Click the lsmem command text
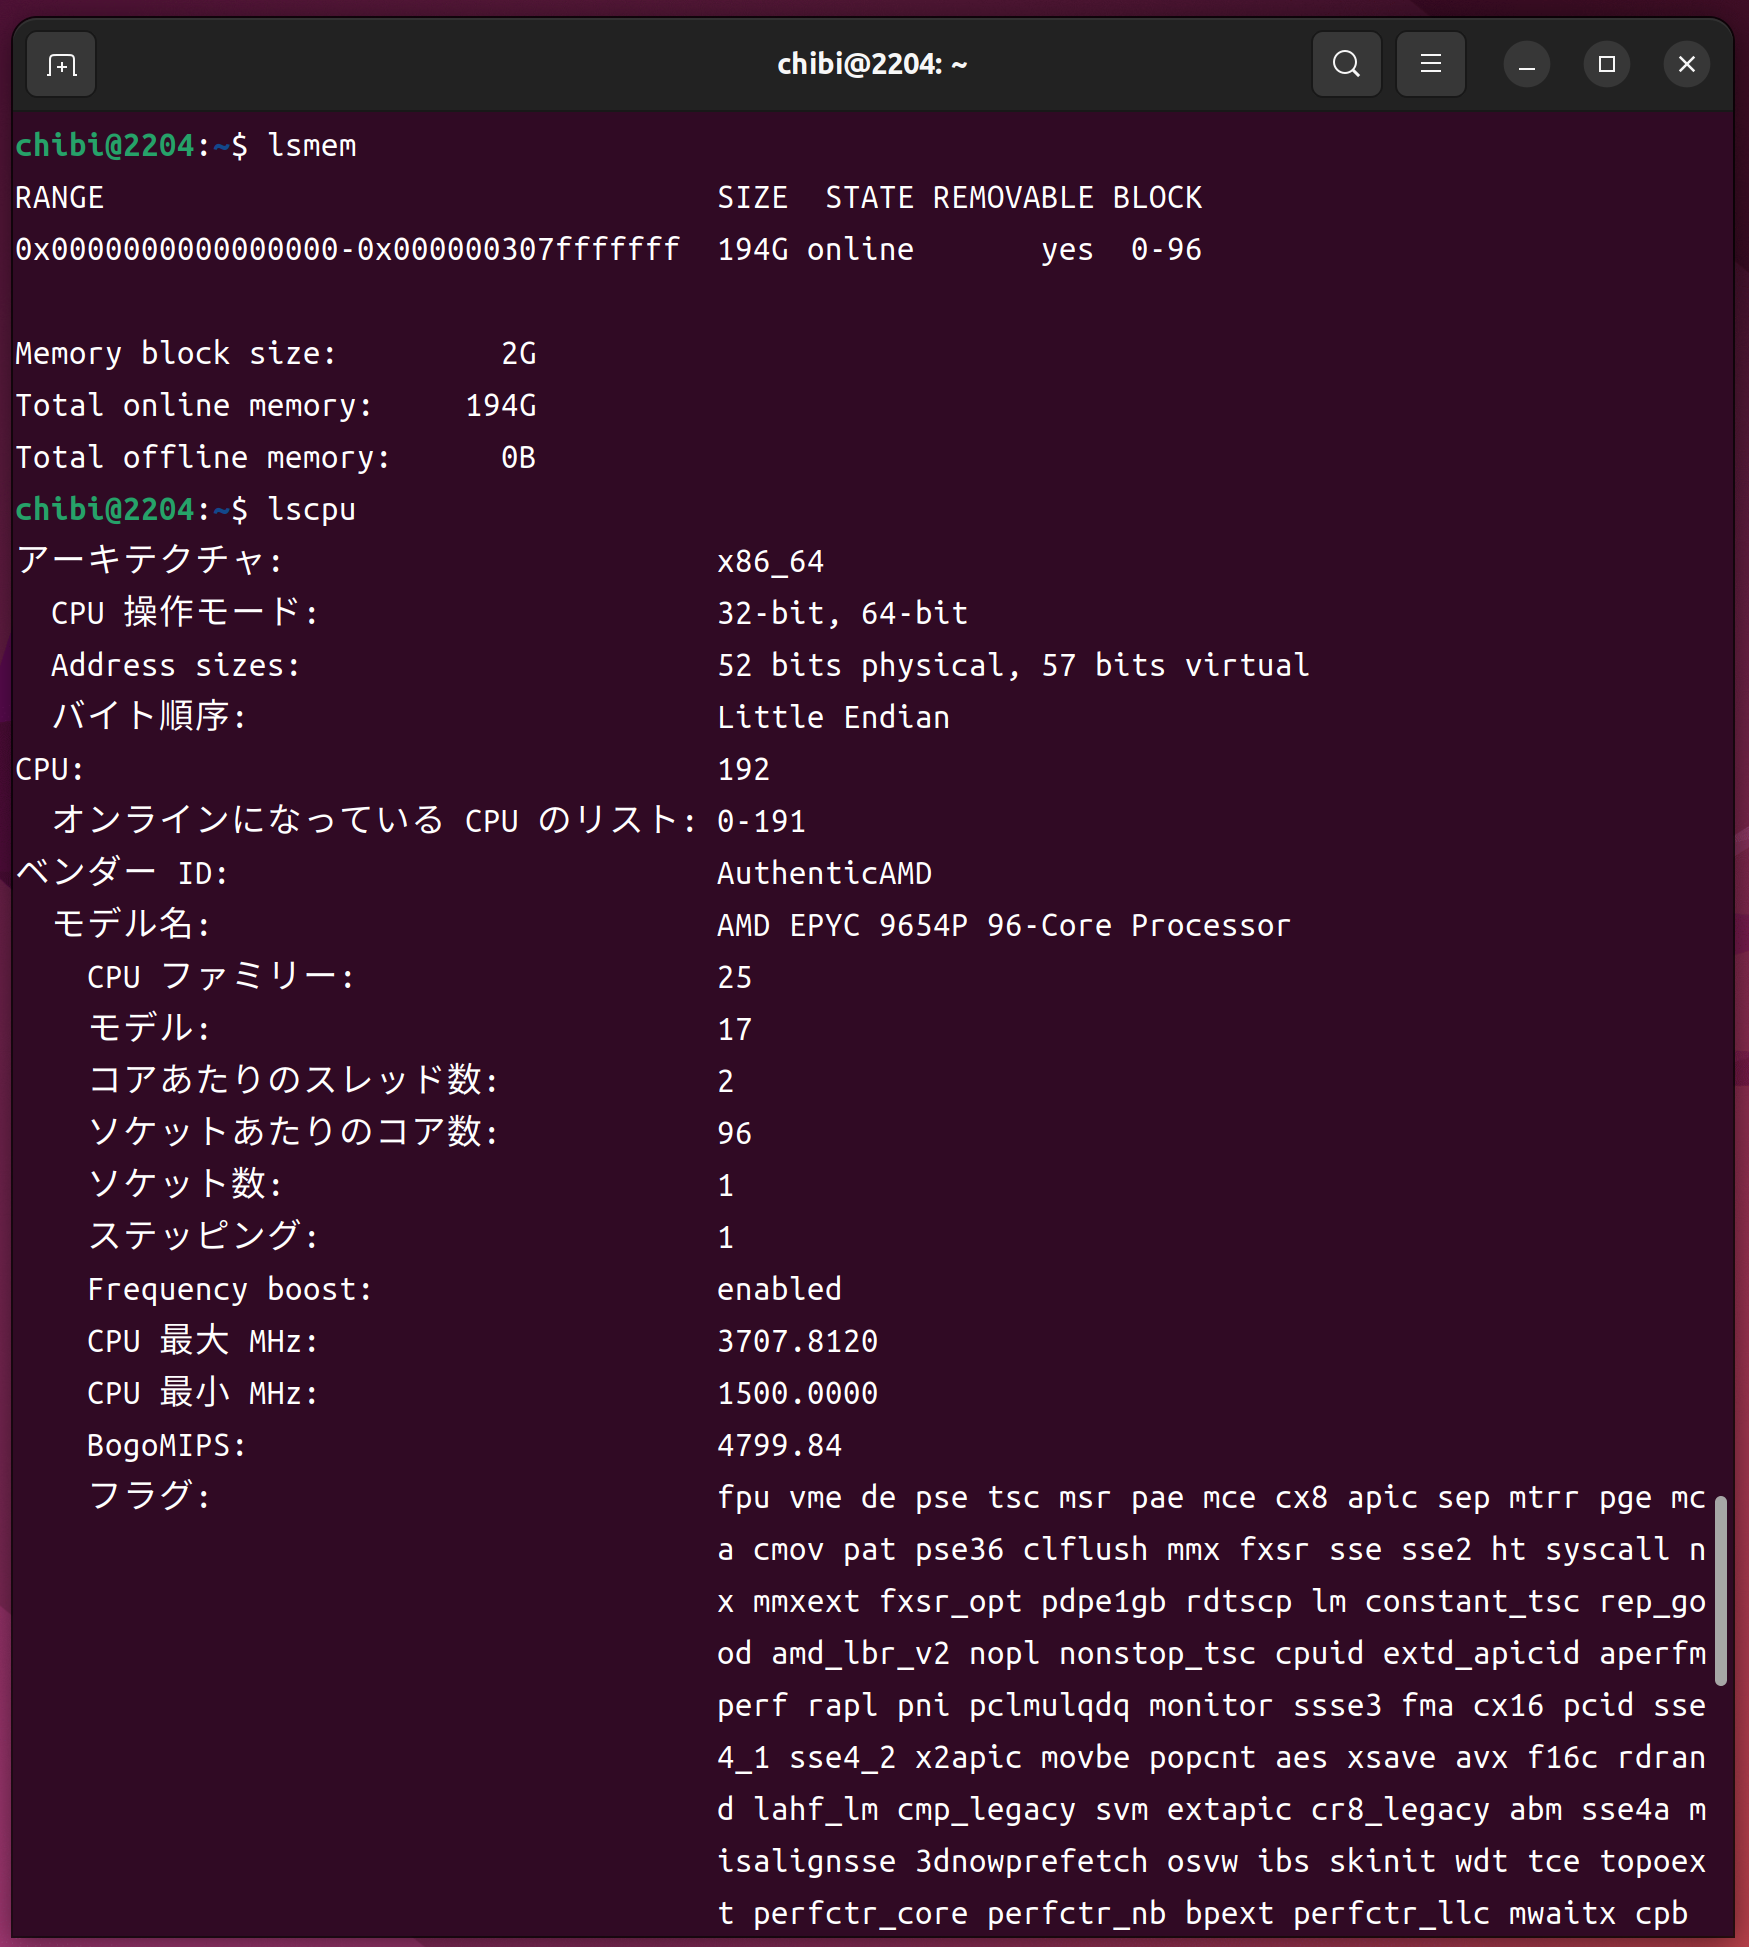Viewport: 1749px width, 1947px height. pos(312,146)
